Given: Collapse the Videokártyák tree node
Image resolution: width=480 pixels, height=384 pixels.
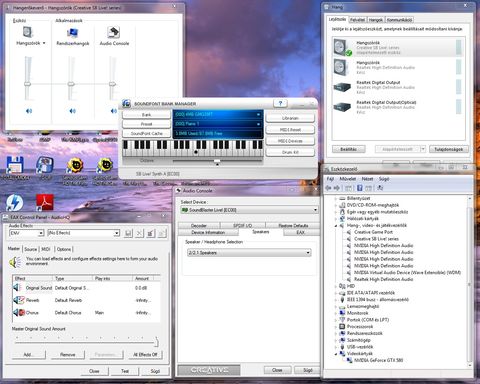Looking at the screenshot, I should [x=336, y=354].
